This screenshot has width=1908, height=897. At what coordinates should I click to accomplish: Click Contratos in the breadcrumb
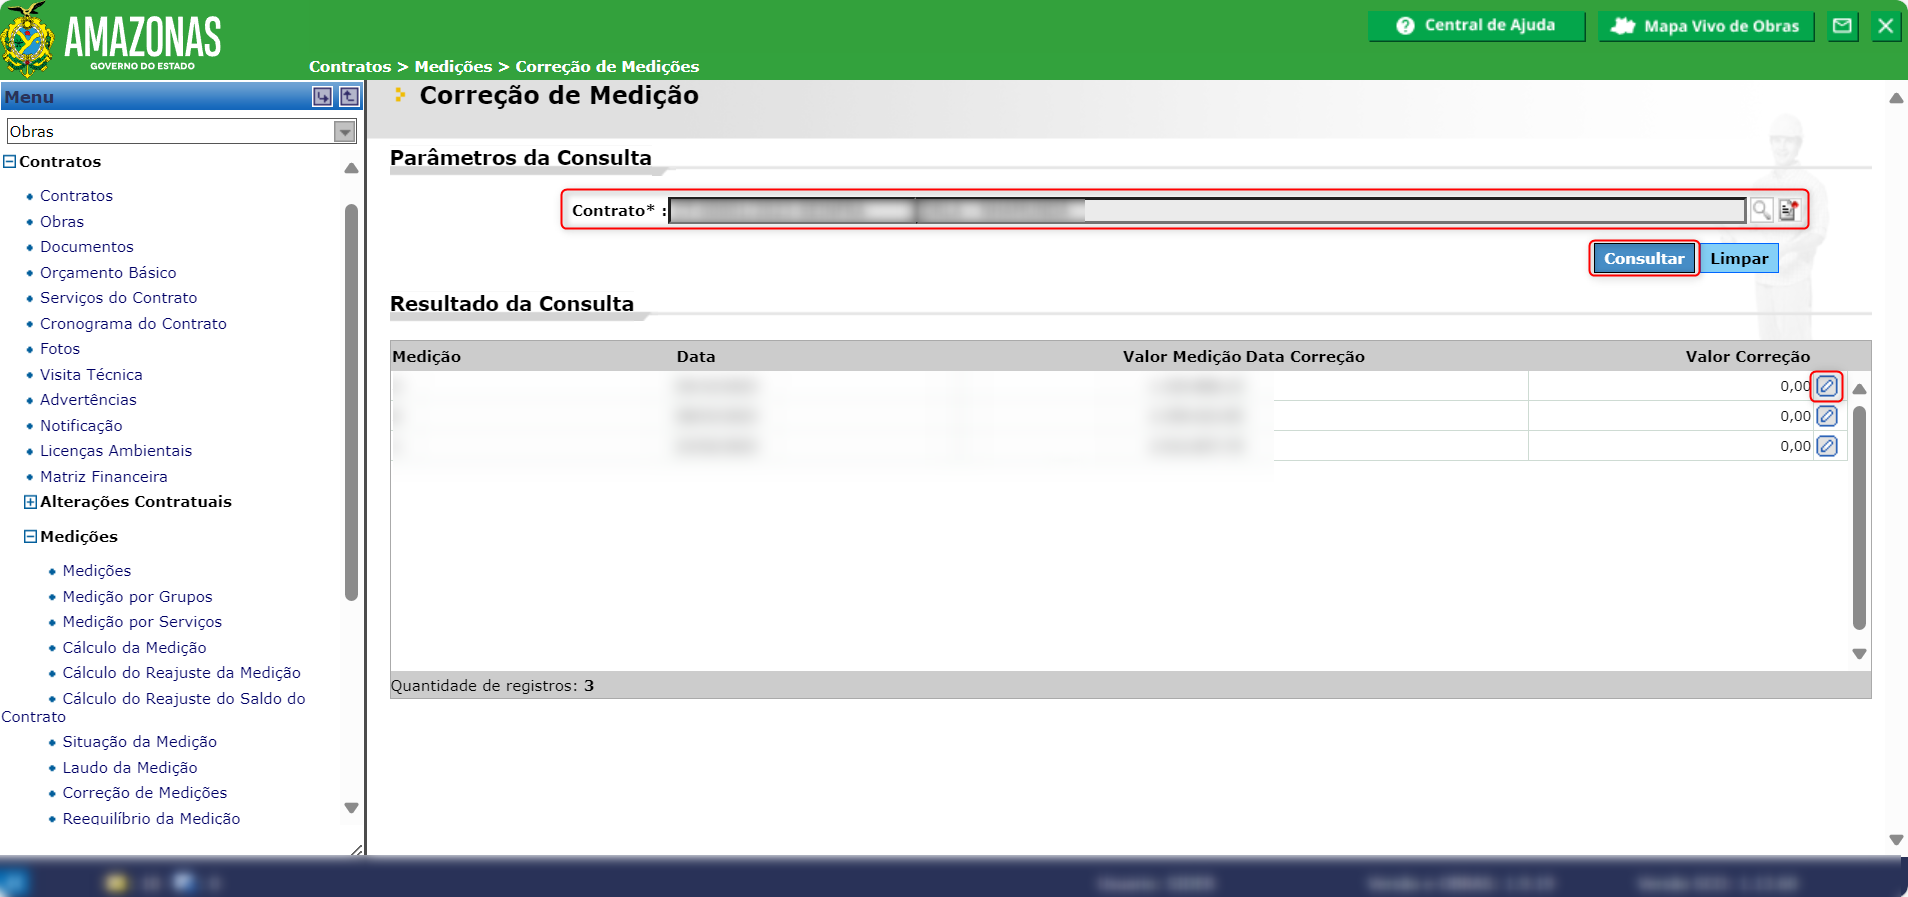click(x=350, y=67)
